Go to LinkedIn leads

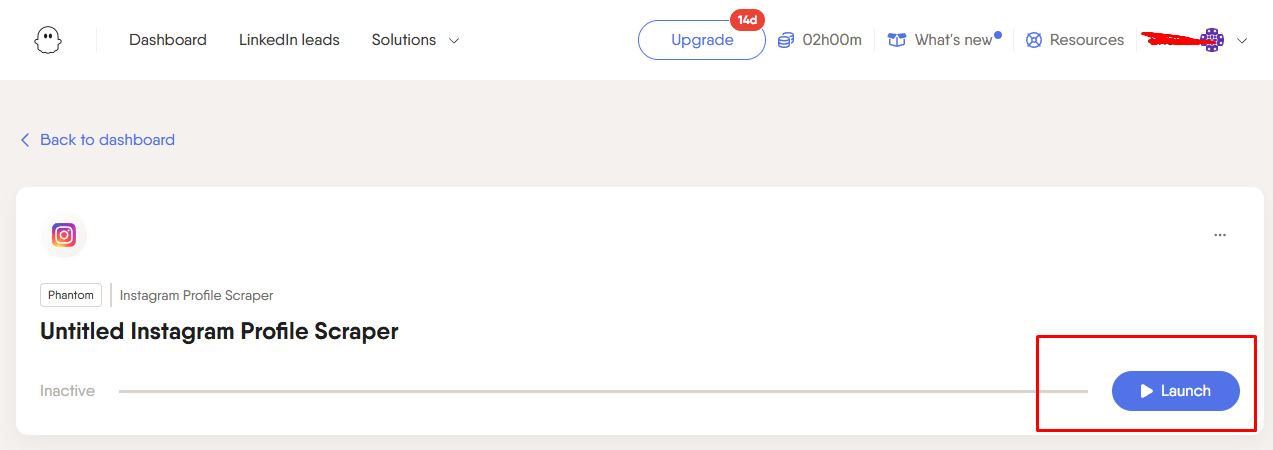(x=289, y=40)
